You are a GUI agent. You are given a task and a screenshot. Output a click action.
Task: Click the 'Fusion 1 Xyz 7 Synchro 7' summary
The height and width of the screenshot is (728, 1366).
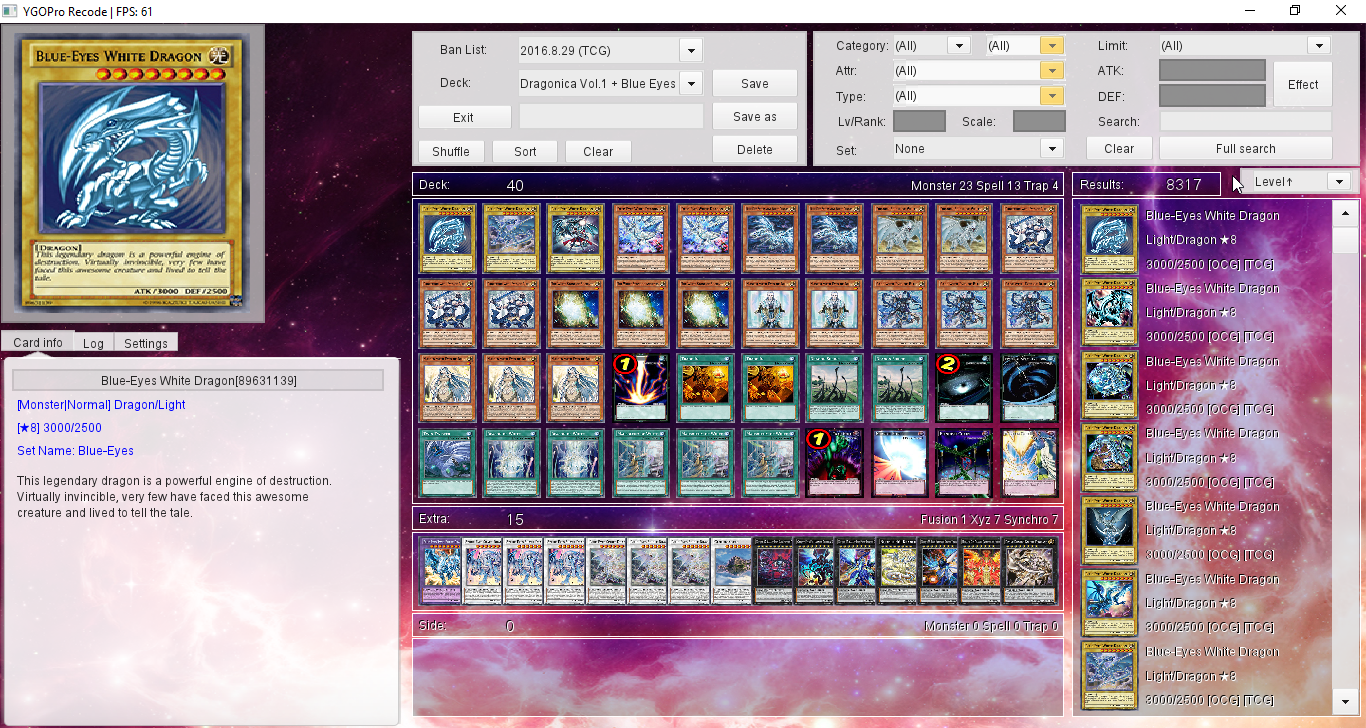(x=989, y=520)
